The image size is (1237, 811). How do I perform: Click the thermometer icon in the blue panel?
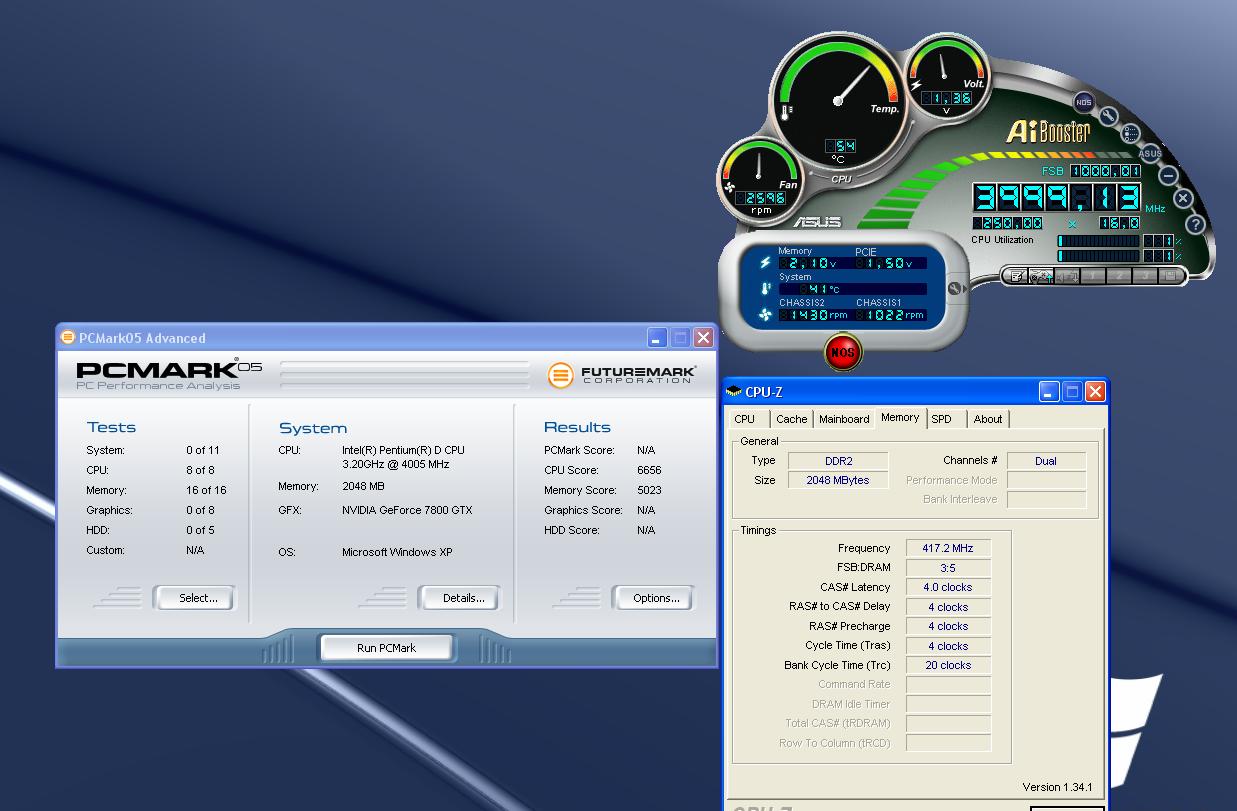(764, 288)
